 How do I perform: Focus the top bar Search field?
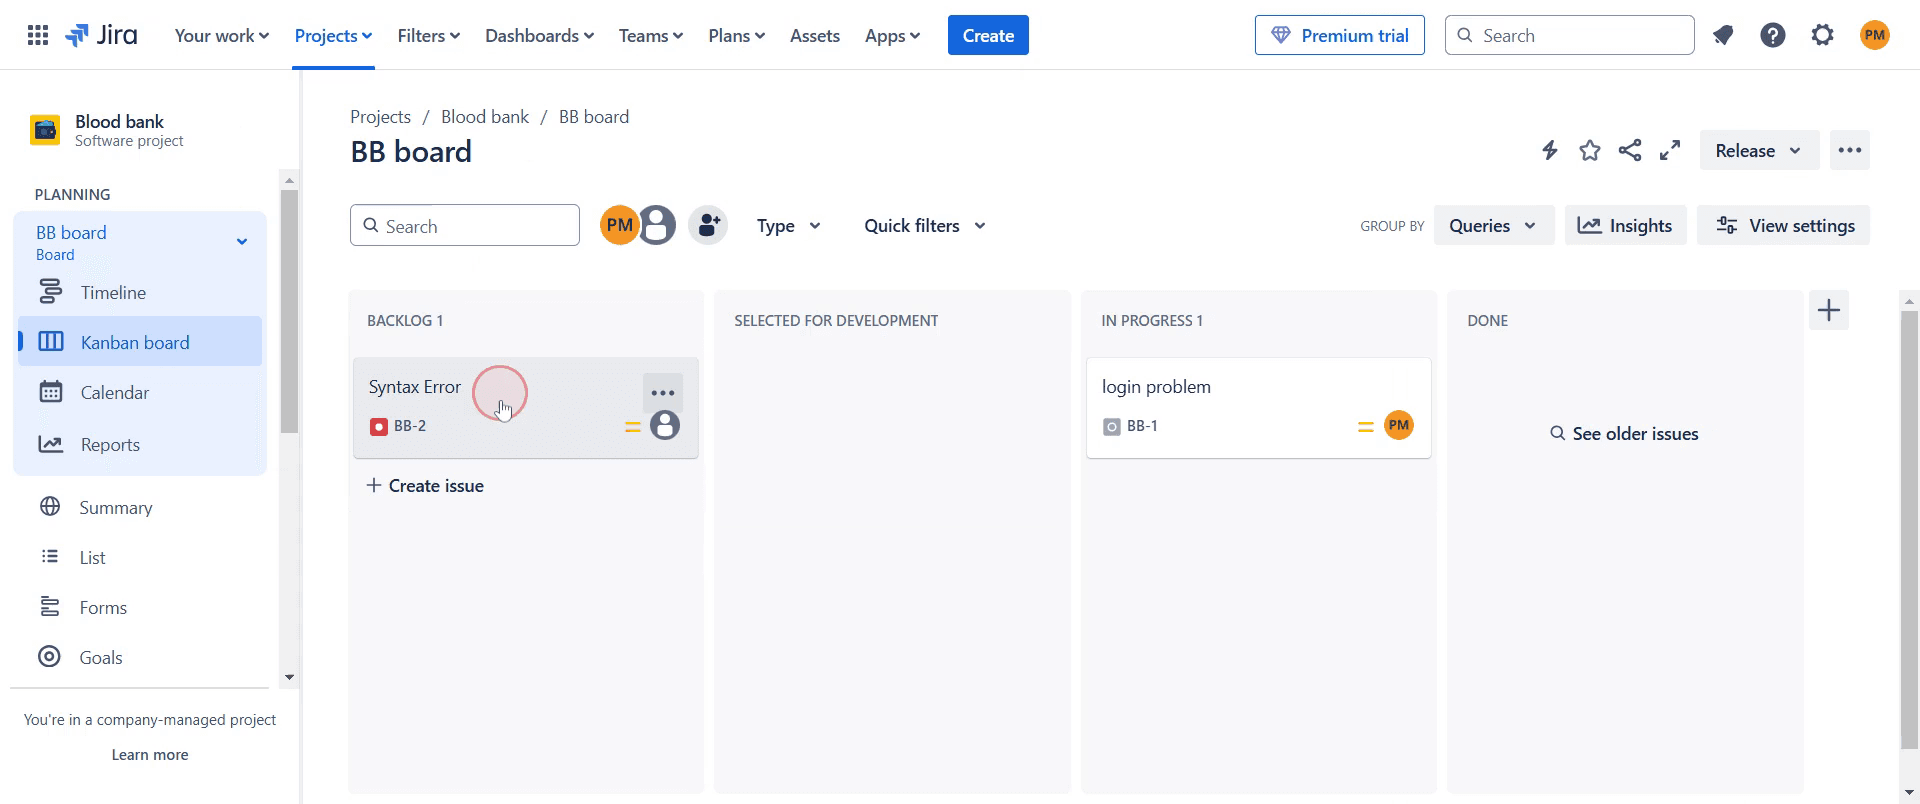point(1570,36)
